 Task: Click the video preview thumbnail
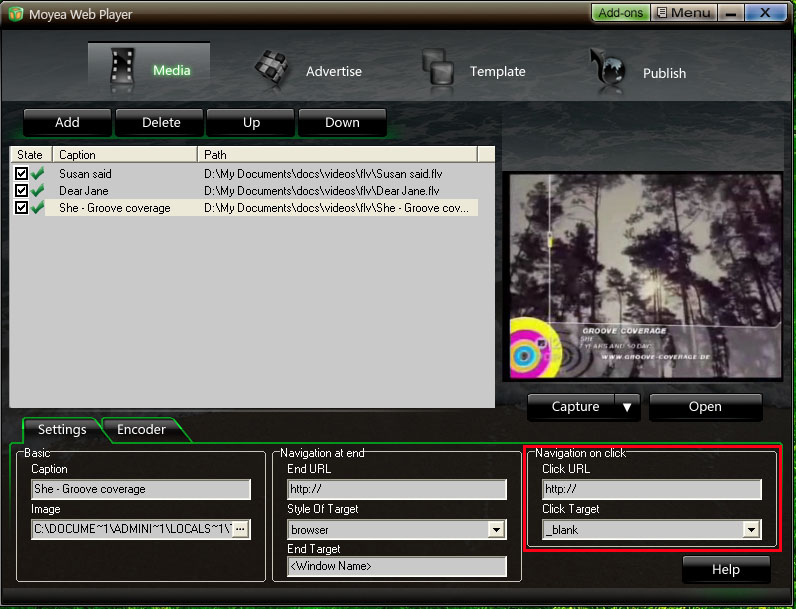coord(645,276)
